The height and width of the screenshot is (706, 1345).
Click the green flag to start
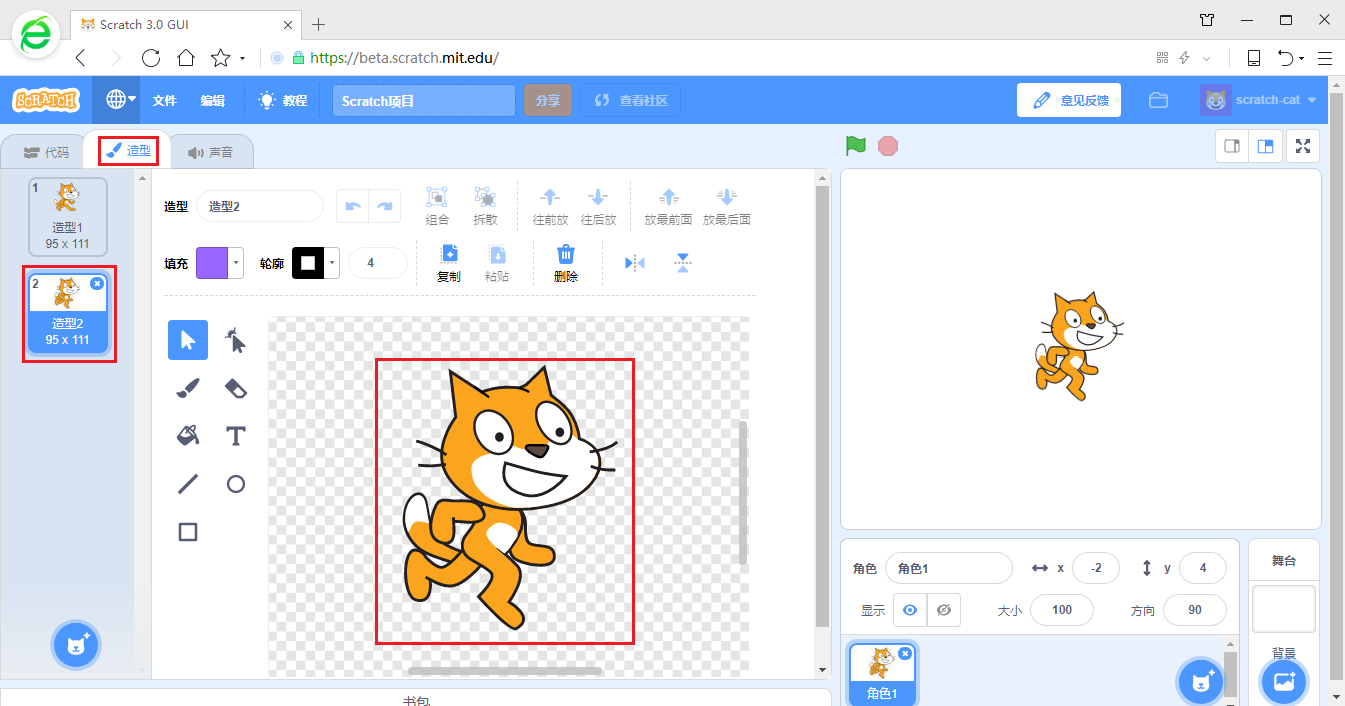click(855, 146)
